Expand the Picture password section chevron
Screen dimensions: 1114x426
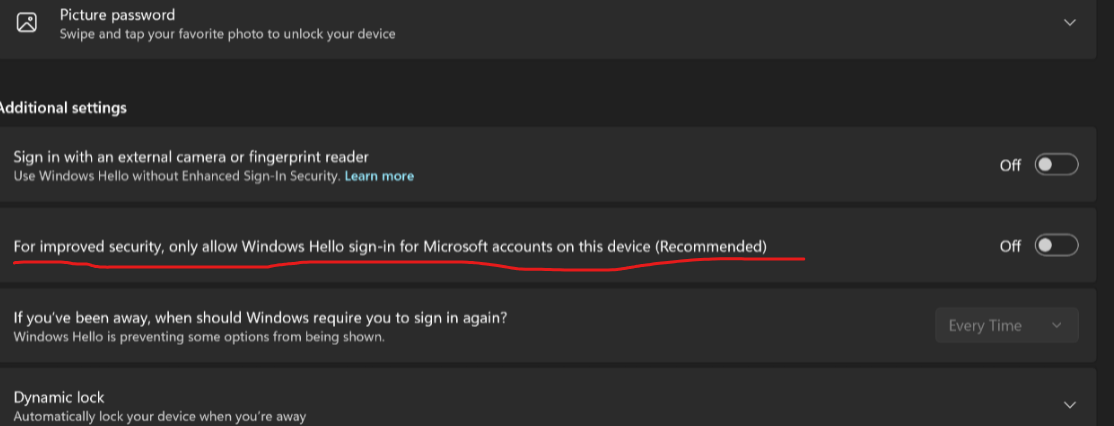point(1070,23)
